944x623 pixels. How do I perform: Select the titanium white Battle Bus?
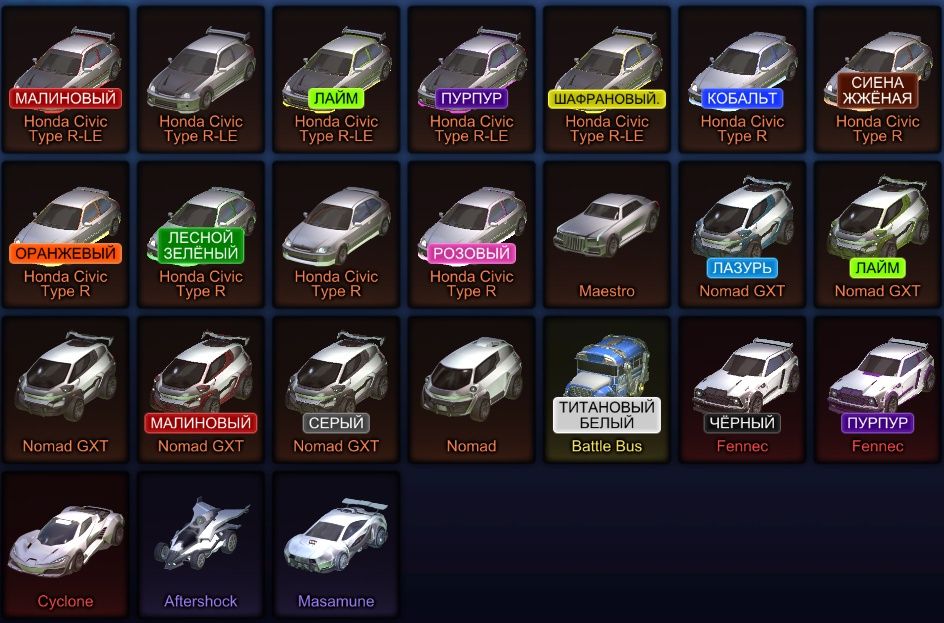(607, 390)
